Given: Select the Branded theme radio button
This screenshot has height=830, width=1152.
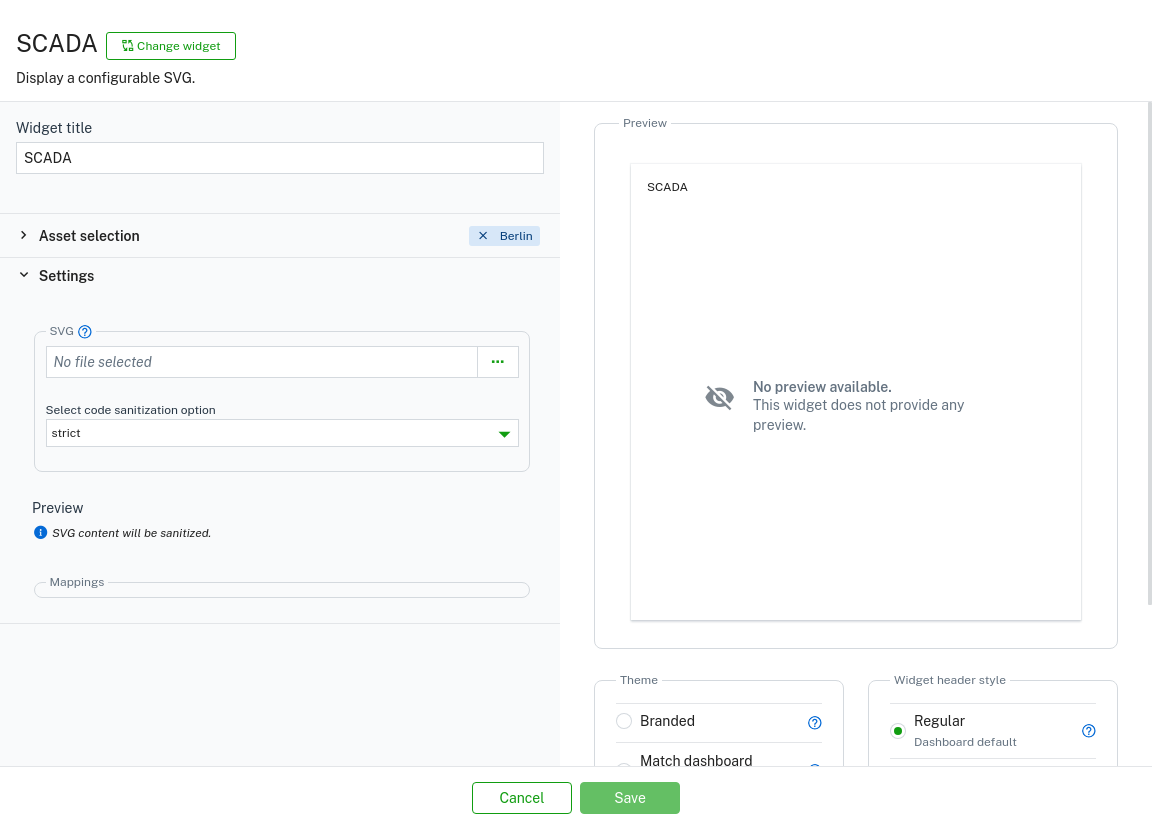Looking at the screenshot, I should point(624,721).
